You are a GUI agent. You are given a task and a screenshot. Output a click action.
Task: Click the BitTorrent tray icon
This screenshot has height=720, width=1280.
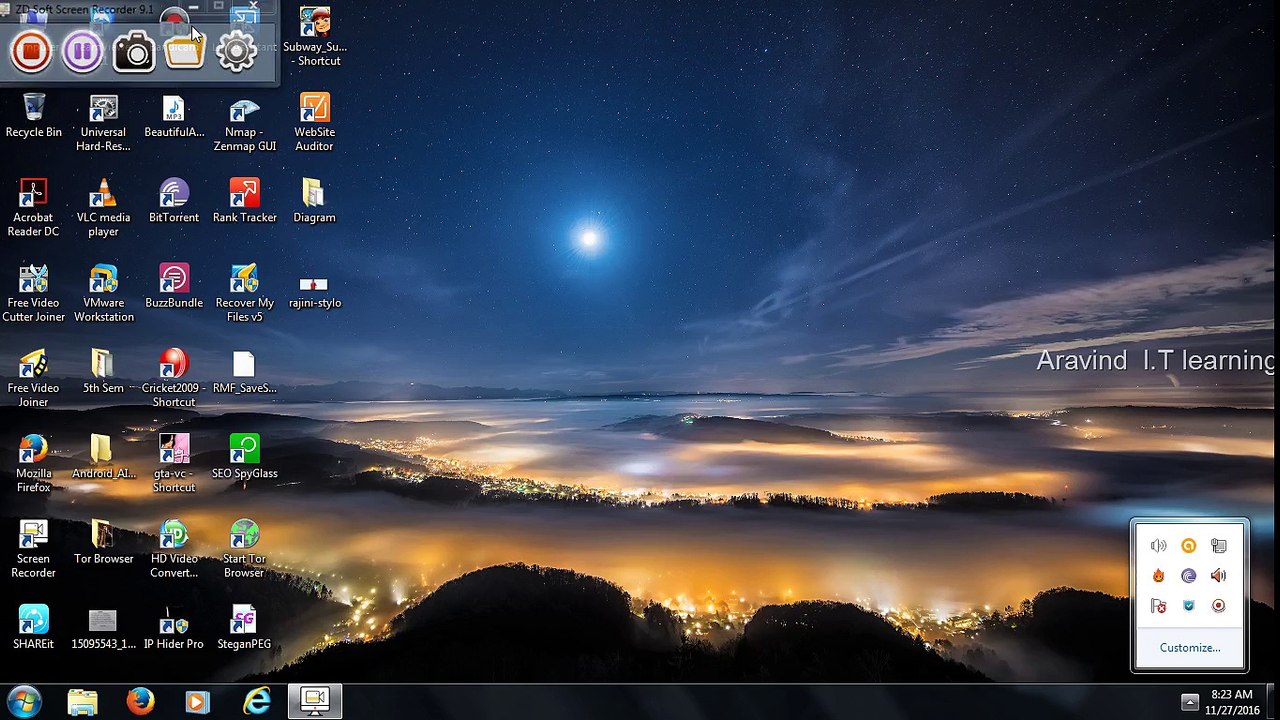click(x=1188, y=576)
